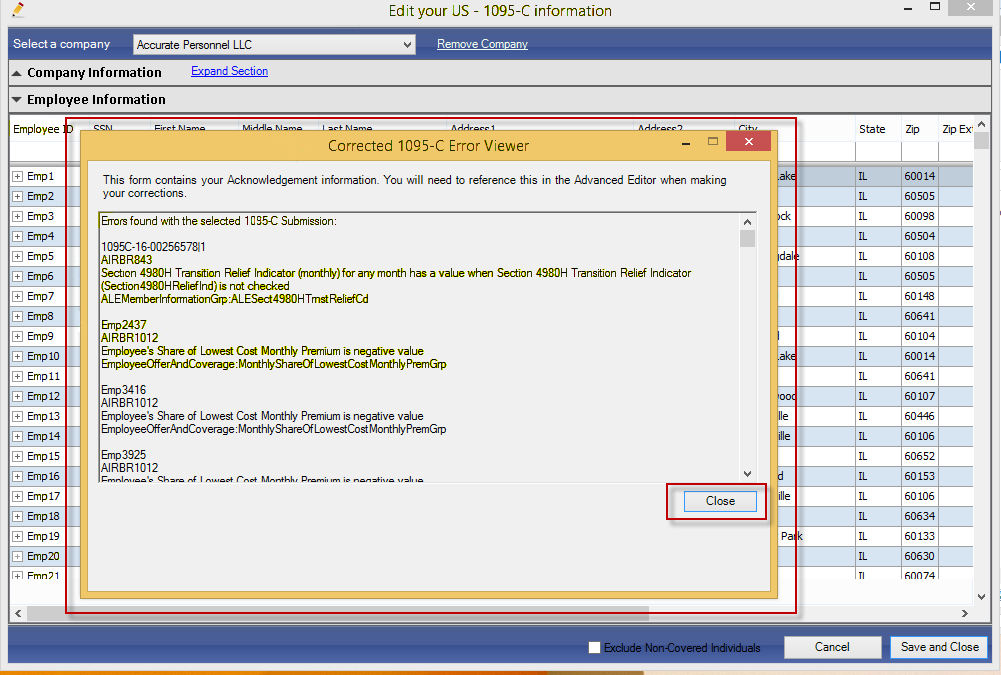Expand the Emp1 row

(x=18, y=176)
